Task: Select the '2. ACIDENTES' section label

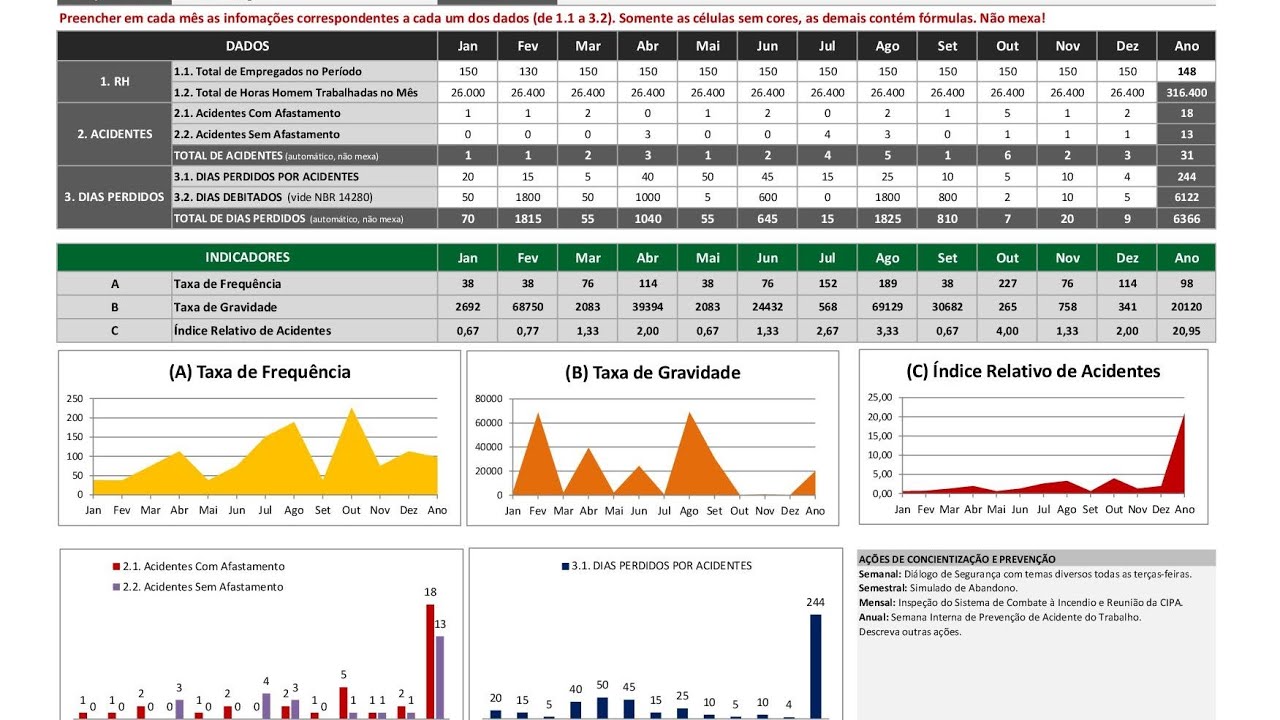Action: (x=114, y=134)
